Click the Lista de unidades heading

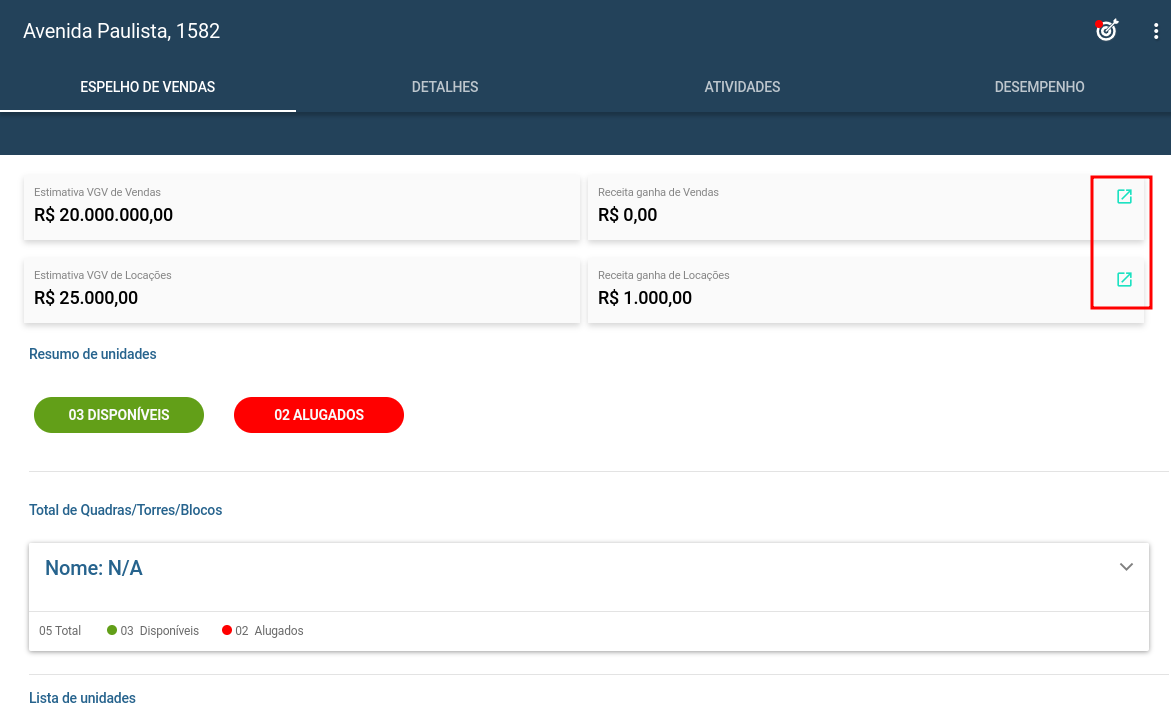[x=82, y=698]
